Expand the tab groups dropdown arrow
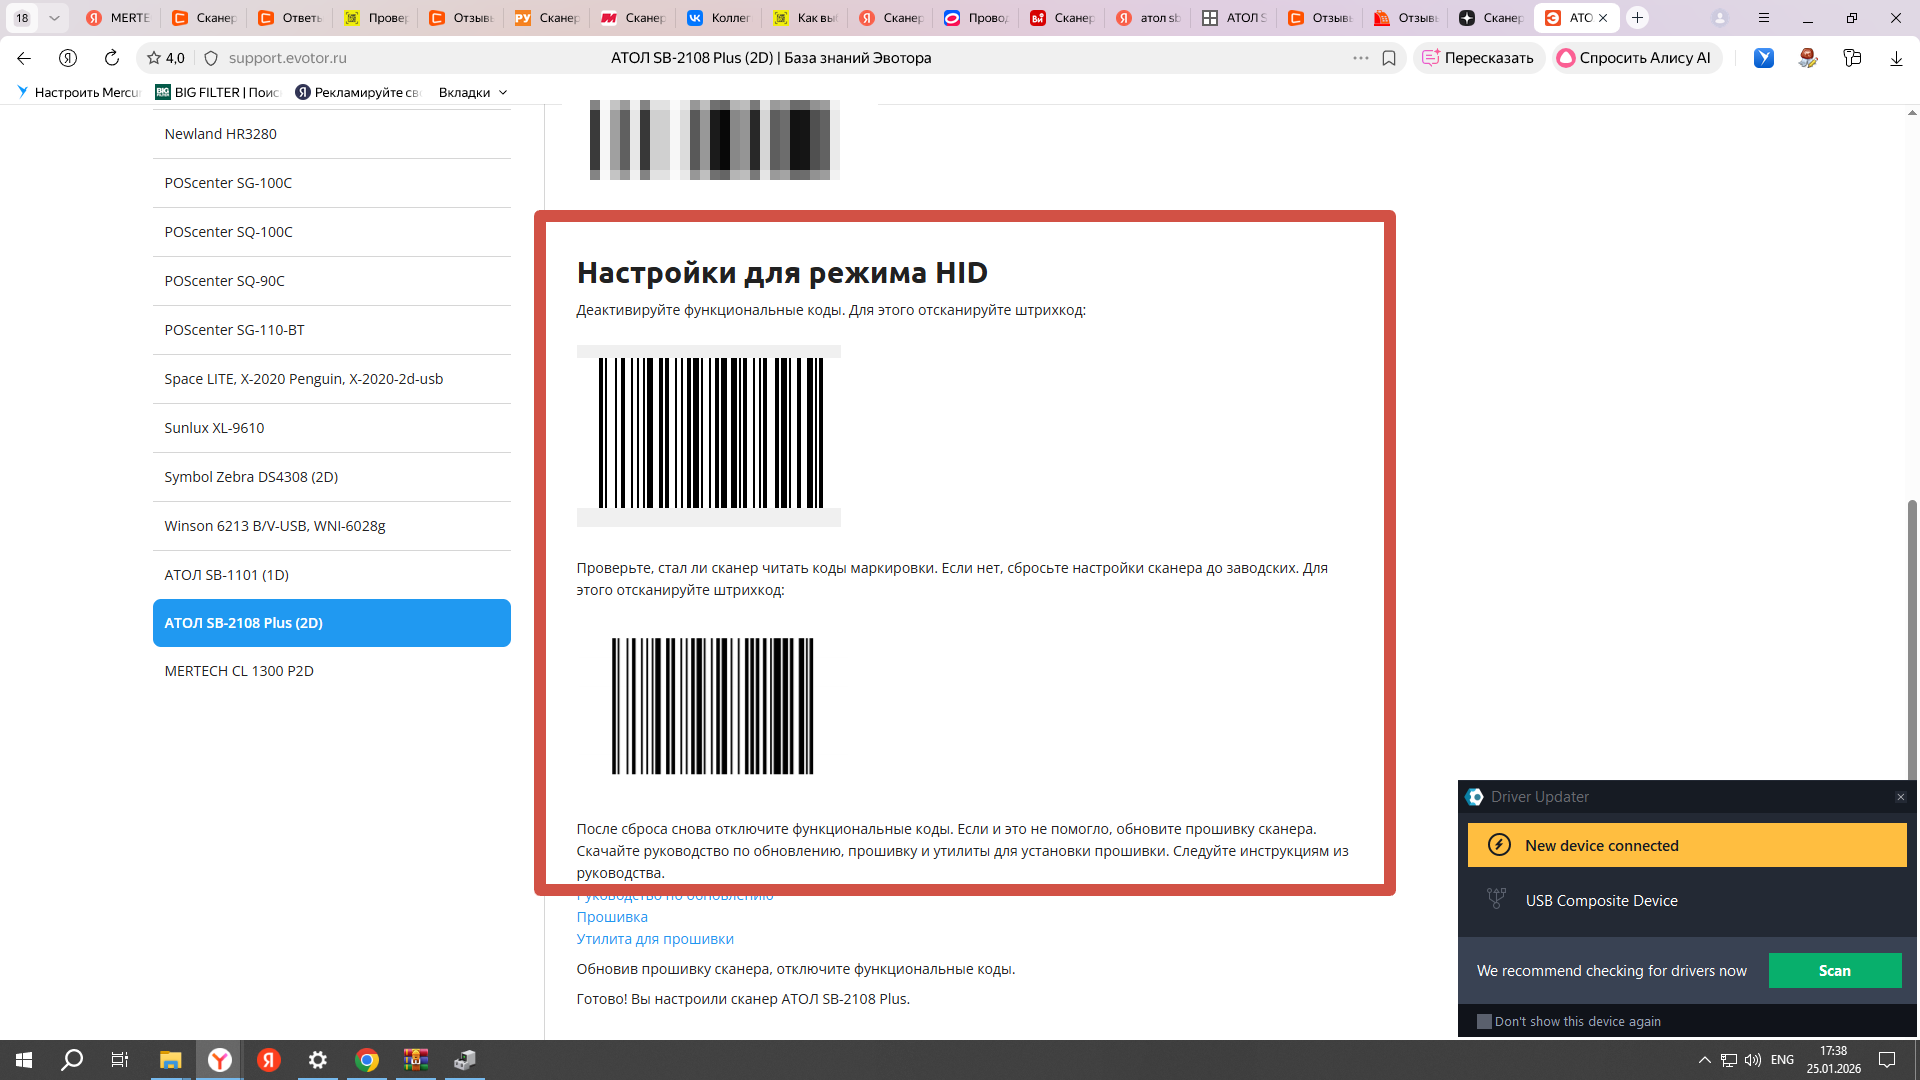Viewport: 1920px width, 1080px height. [54, 18]
